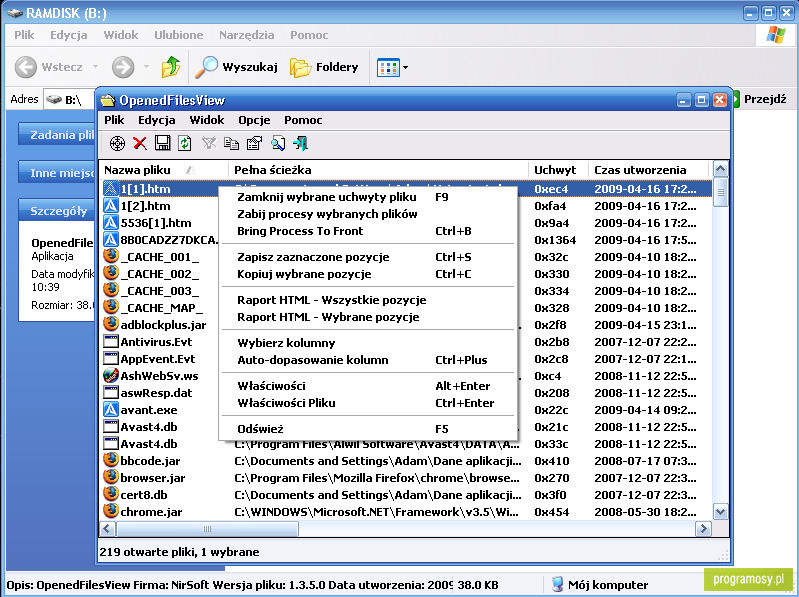The image size is (799, 597).
Task: Open the back button history dropdown arrow
Action: [95, 67]
